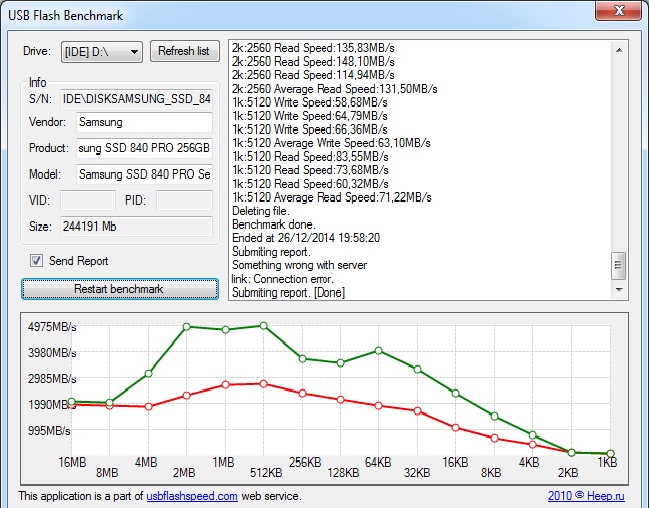Open the usbflashspeed.com link
Image resolution: width=650 pixels, height=508 pixels.
click(192, 496)
